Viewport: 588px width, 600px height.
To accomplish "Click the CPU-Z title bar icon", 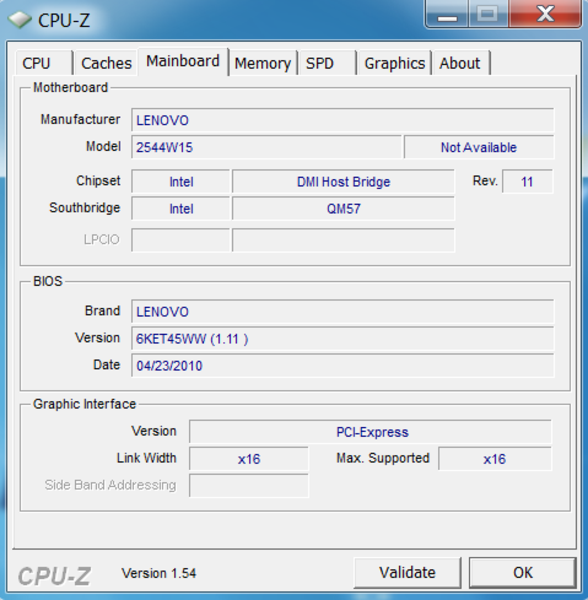I will click(19, 20).
